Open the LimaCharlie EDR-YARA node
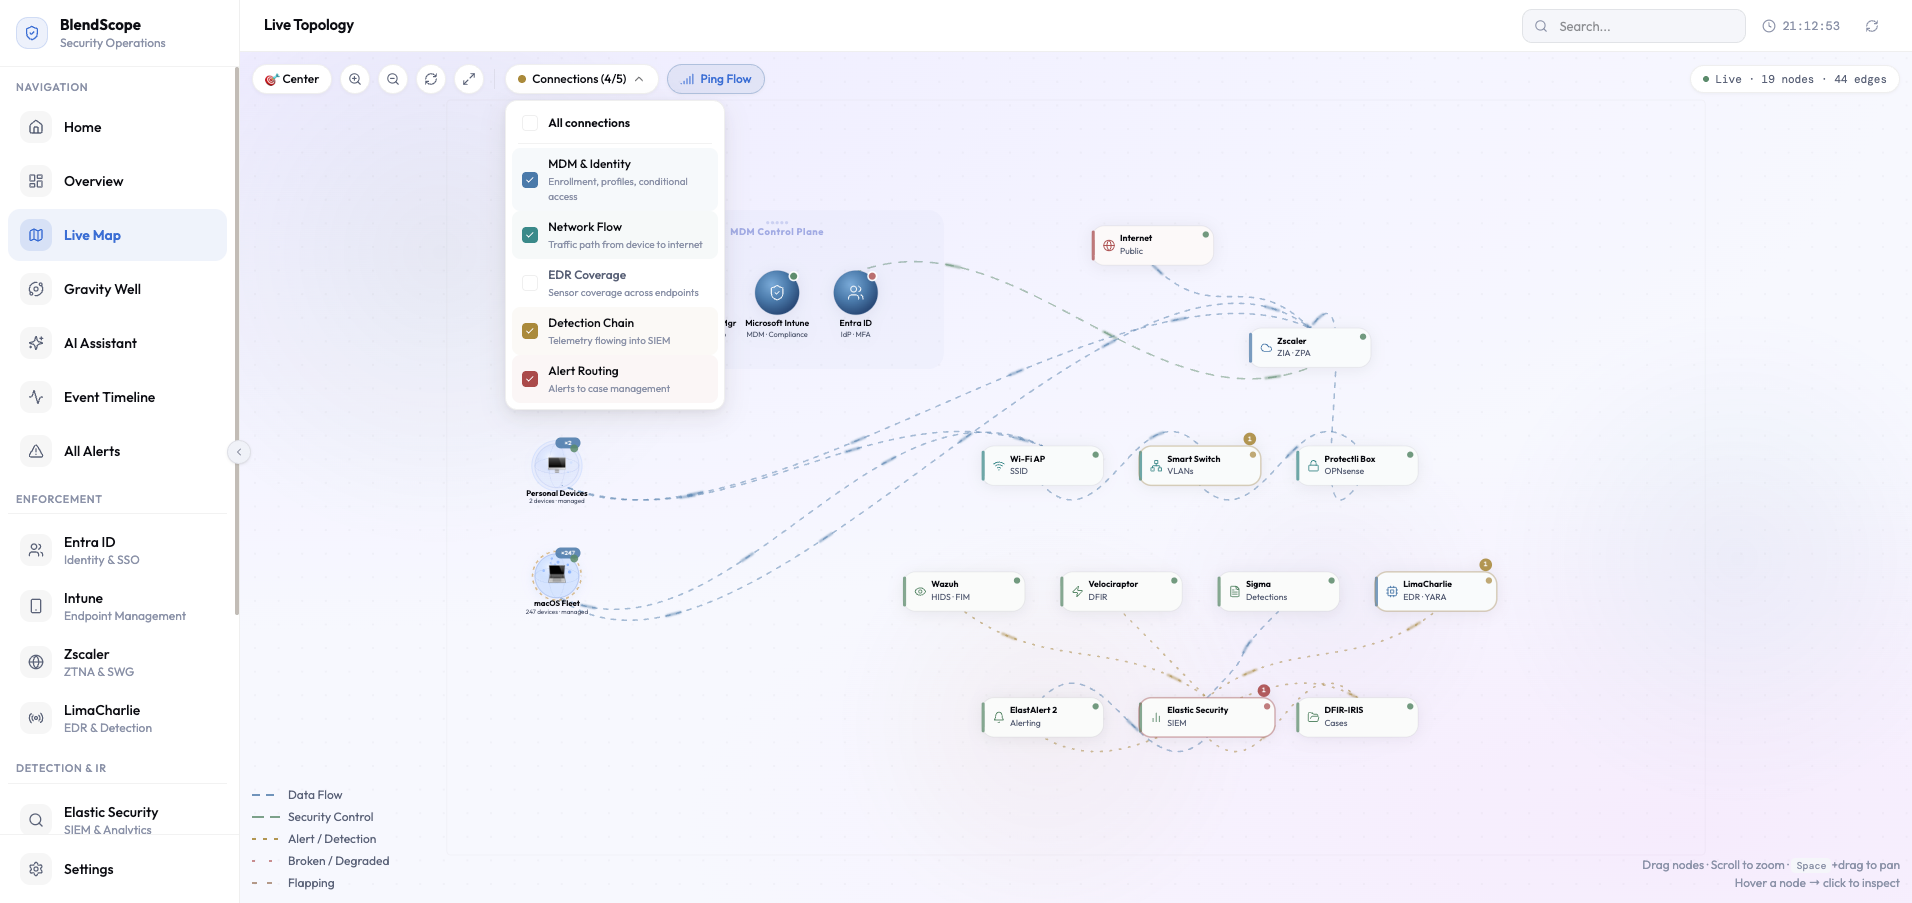 point(1436,590)
